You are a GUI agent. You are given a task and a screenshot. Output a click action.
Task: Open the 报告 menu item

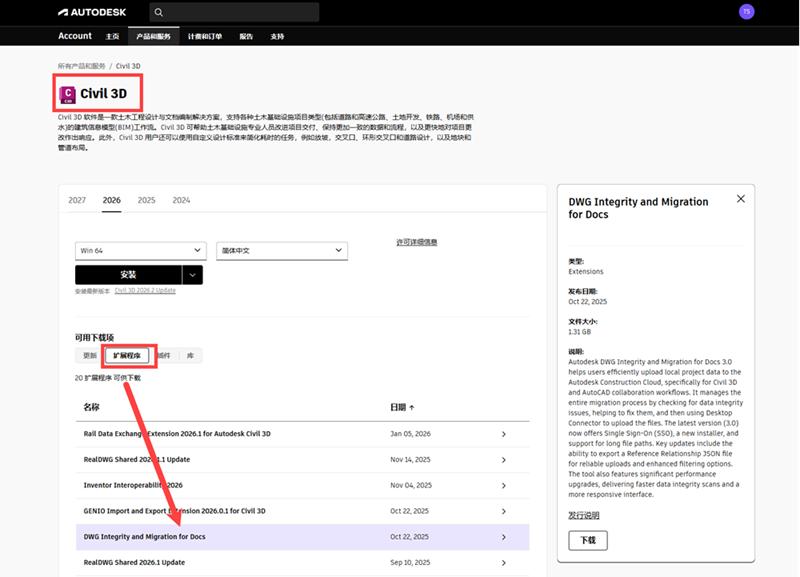click(x=246, y=36)
